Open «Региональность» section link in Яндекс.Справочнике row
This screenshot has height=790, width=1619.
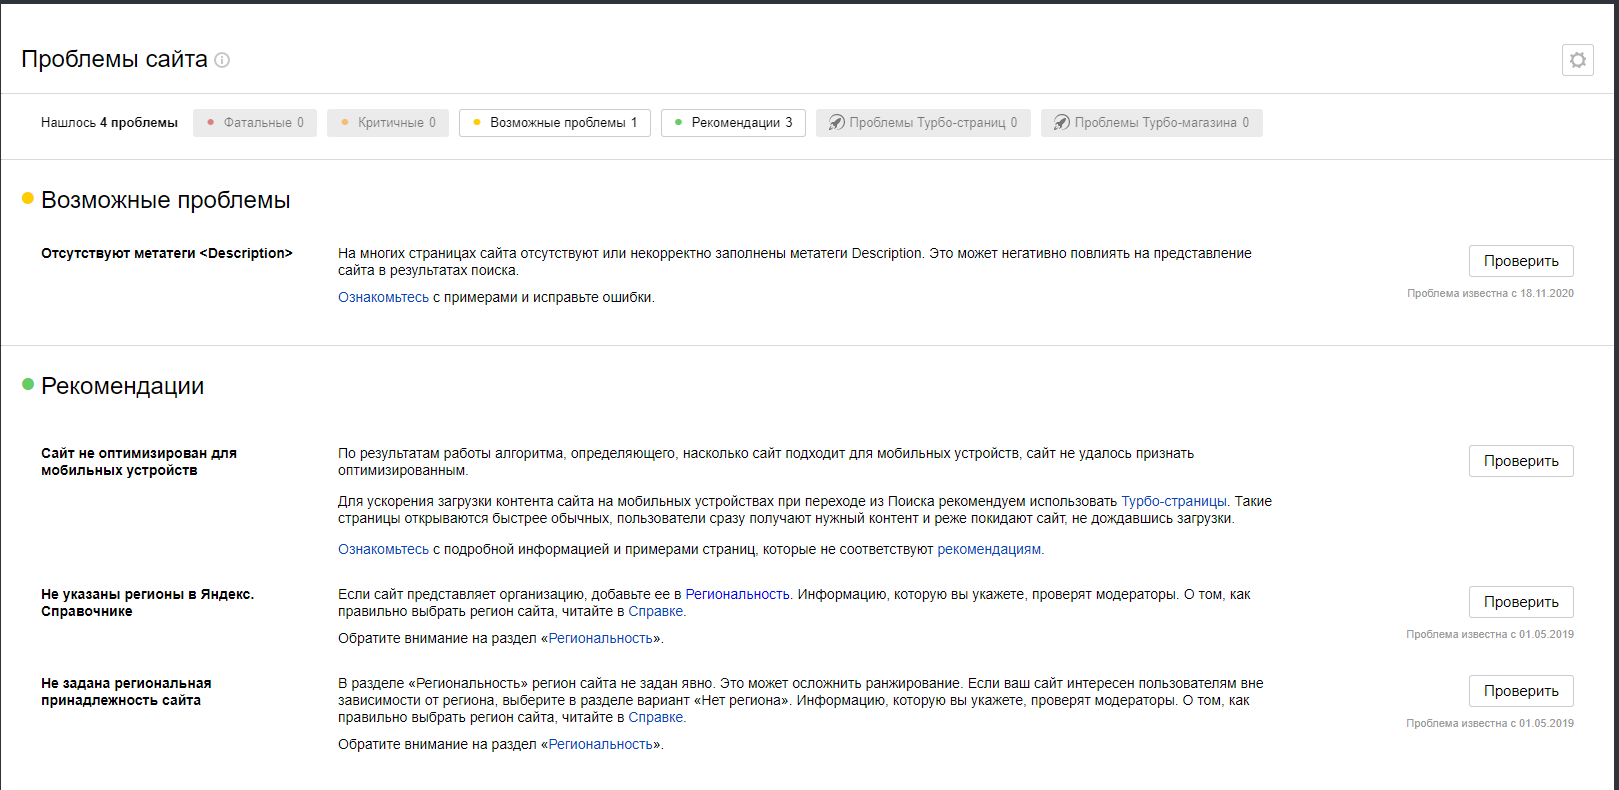[x=601, y=638]
